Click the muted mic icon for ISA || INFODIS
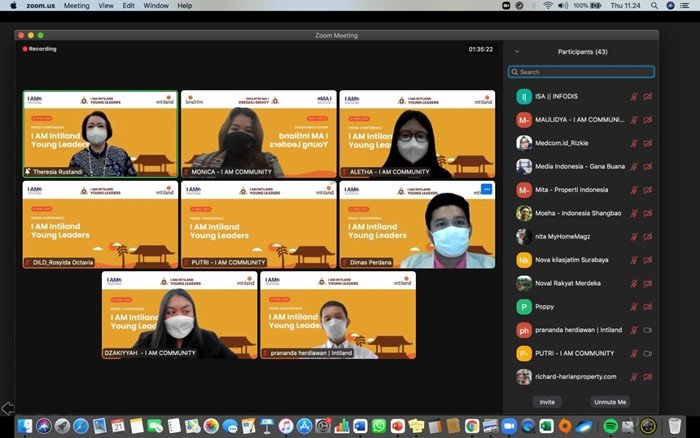Screen dimensions: 700x438 click(633, 96)
